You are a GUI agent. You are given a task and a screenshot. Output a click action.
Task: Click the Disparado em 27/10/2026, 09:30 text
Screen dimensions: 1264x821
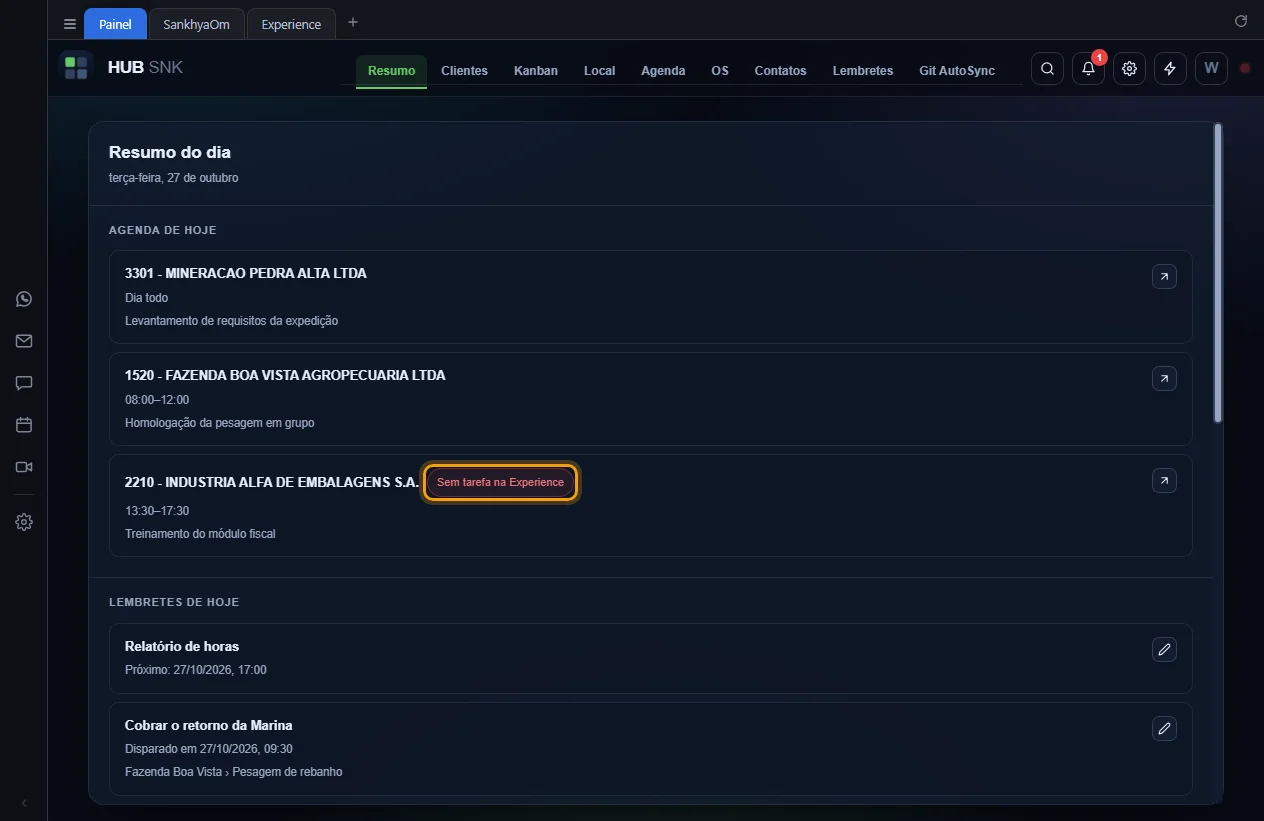(209, 749)
